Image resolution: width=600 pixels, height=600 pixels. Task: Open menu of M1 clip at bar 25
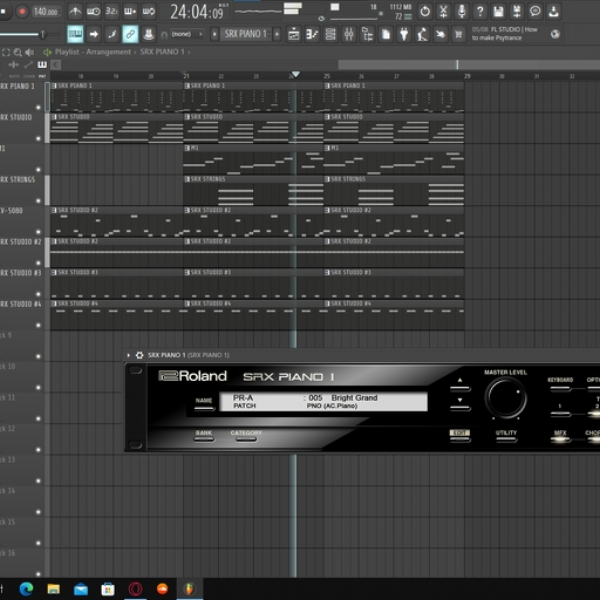point(327,148)
